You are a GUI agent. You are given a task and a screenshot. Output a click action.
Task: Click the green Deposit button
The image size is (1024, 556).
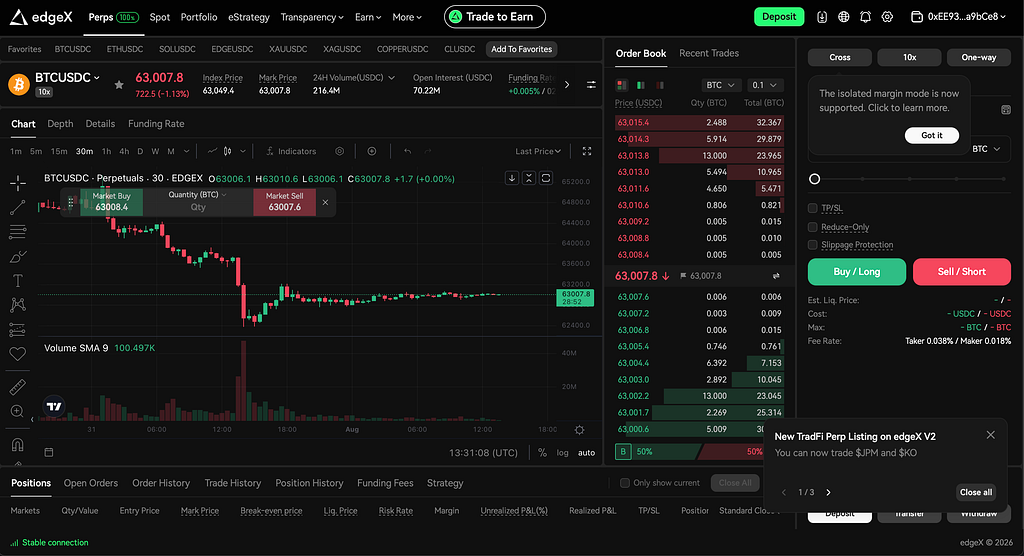pos(779,16)
